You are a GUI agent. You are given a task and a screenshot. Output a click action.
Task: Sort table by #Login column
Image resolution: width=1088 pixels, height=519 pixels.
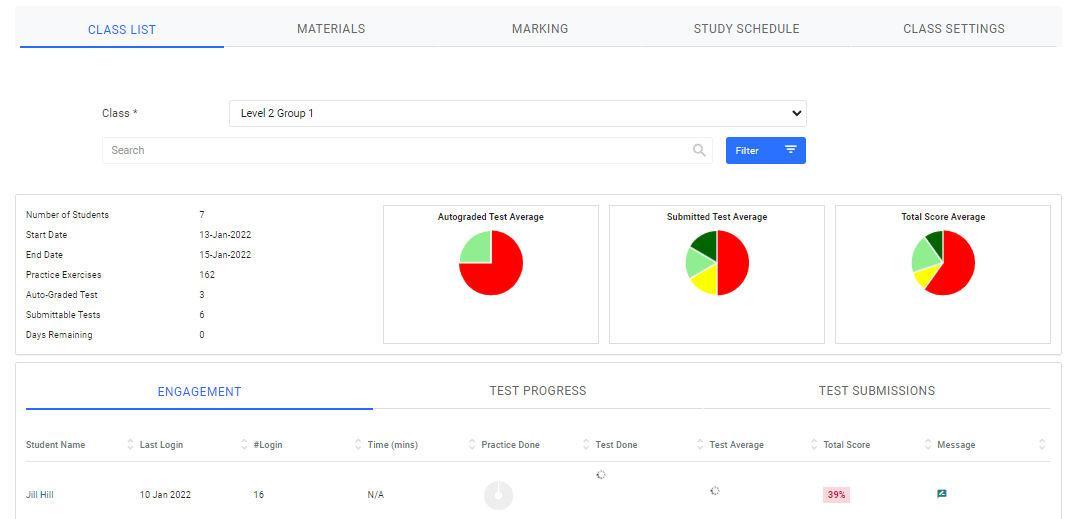click(358, 445)
